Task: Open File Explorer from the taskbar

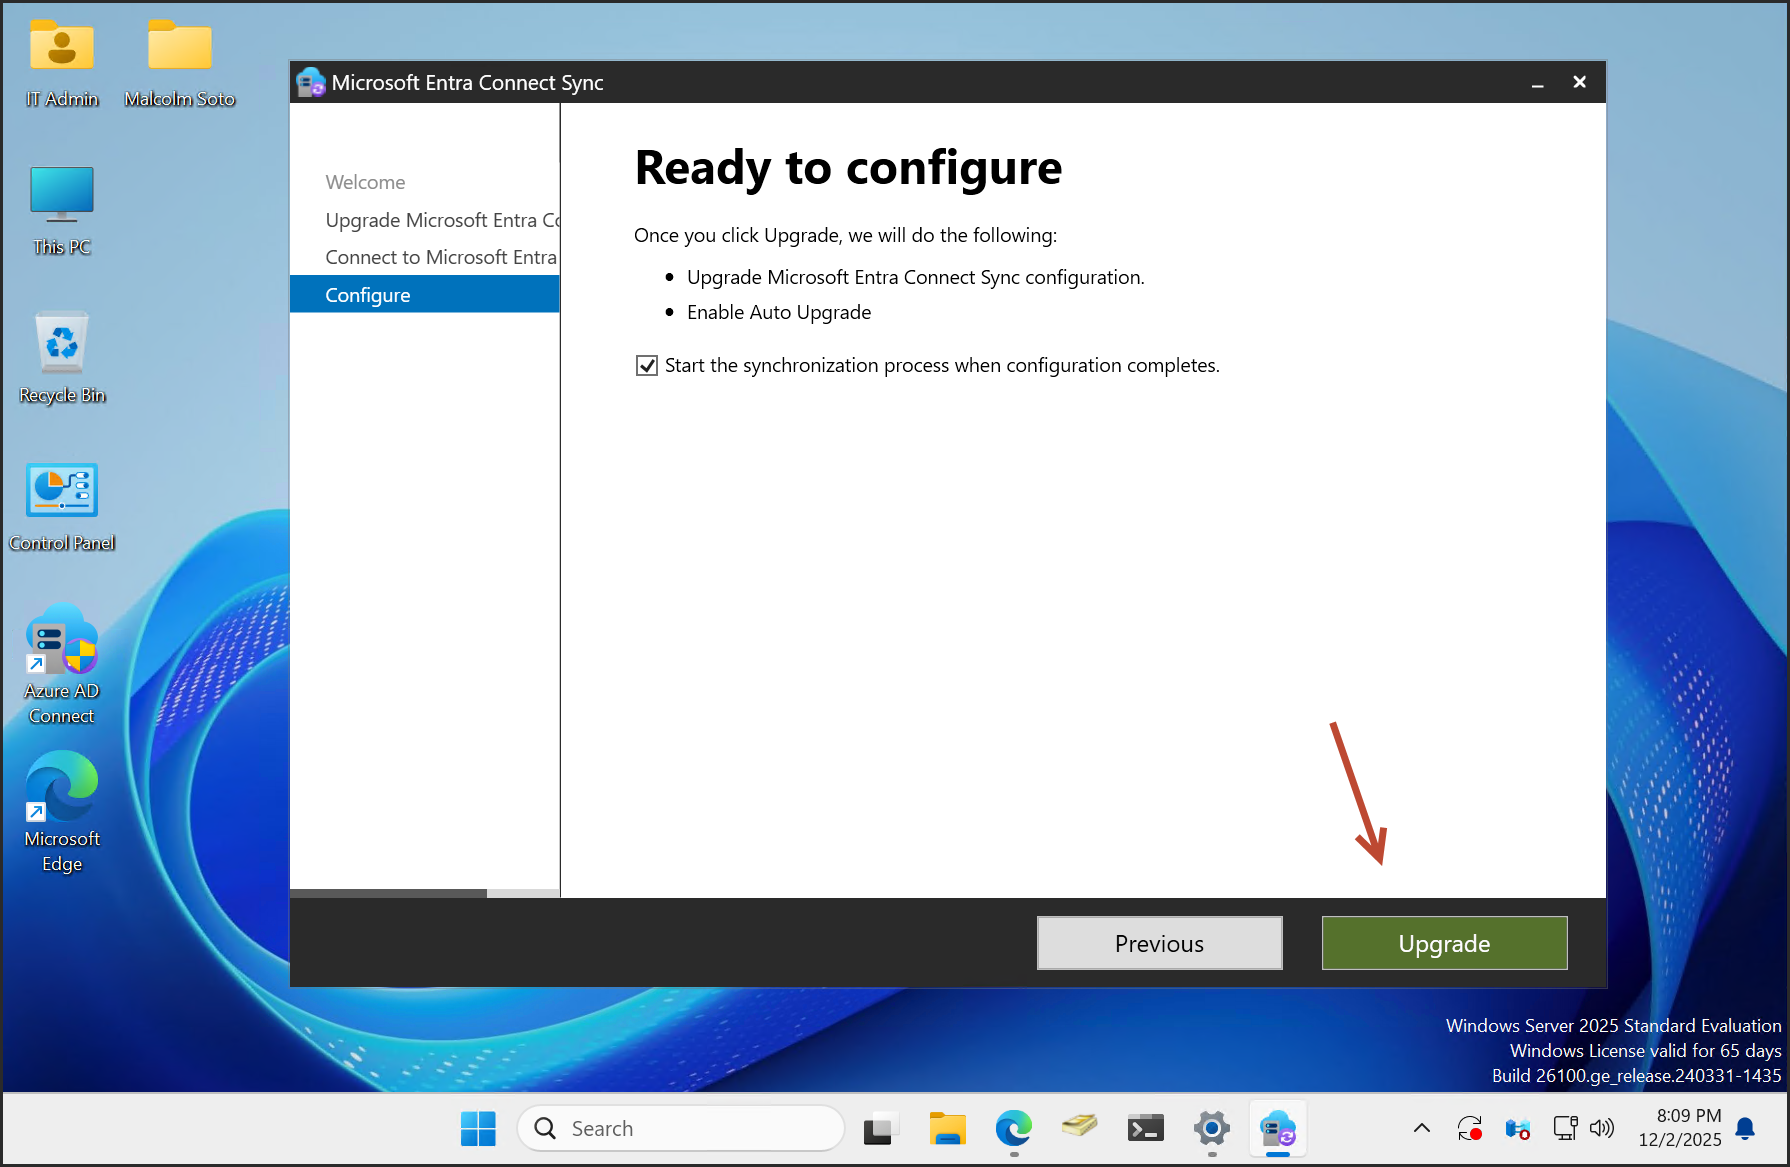Action: coord(947,1129)
